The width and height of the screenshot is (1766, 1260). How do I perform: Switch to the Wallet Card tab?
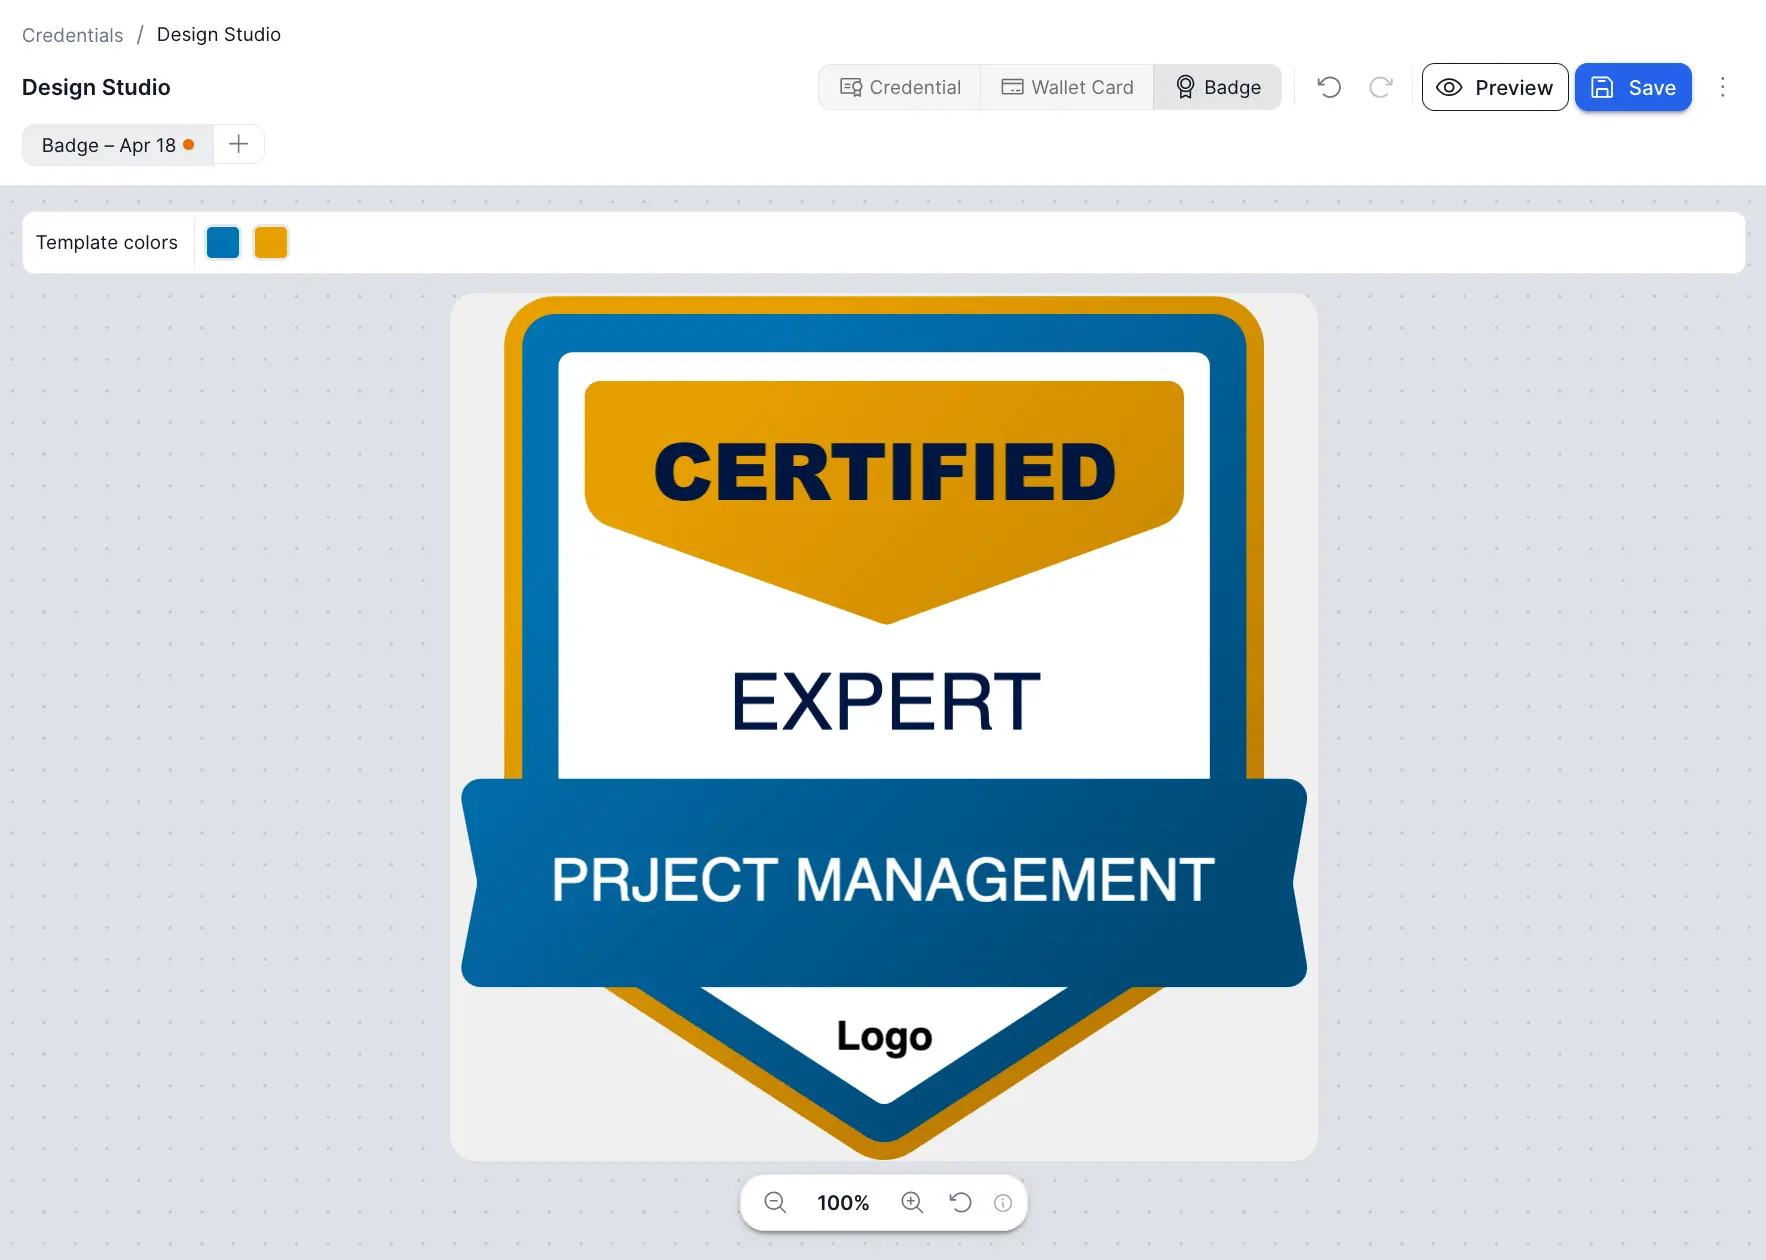pos(1067,87)
